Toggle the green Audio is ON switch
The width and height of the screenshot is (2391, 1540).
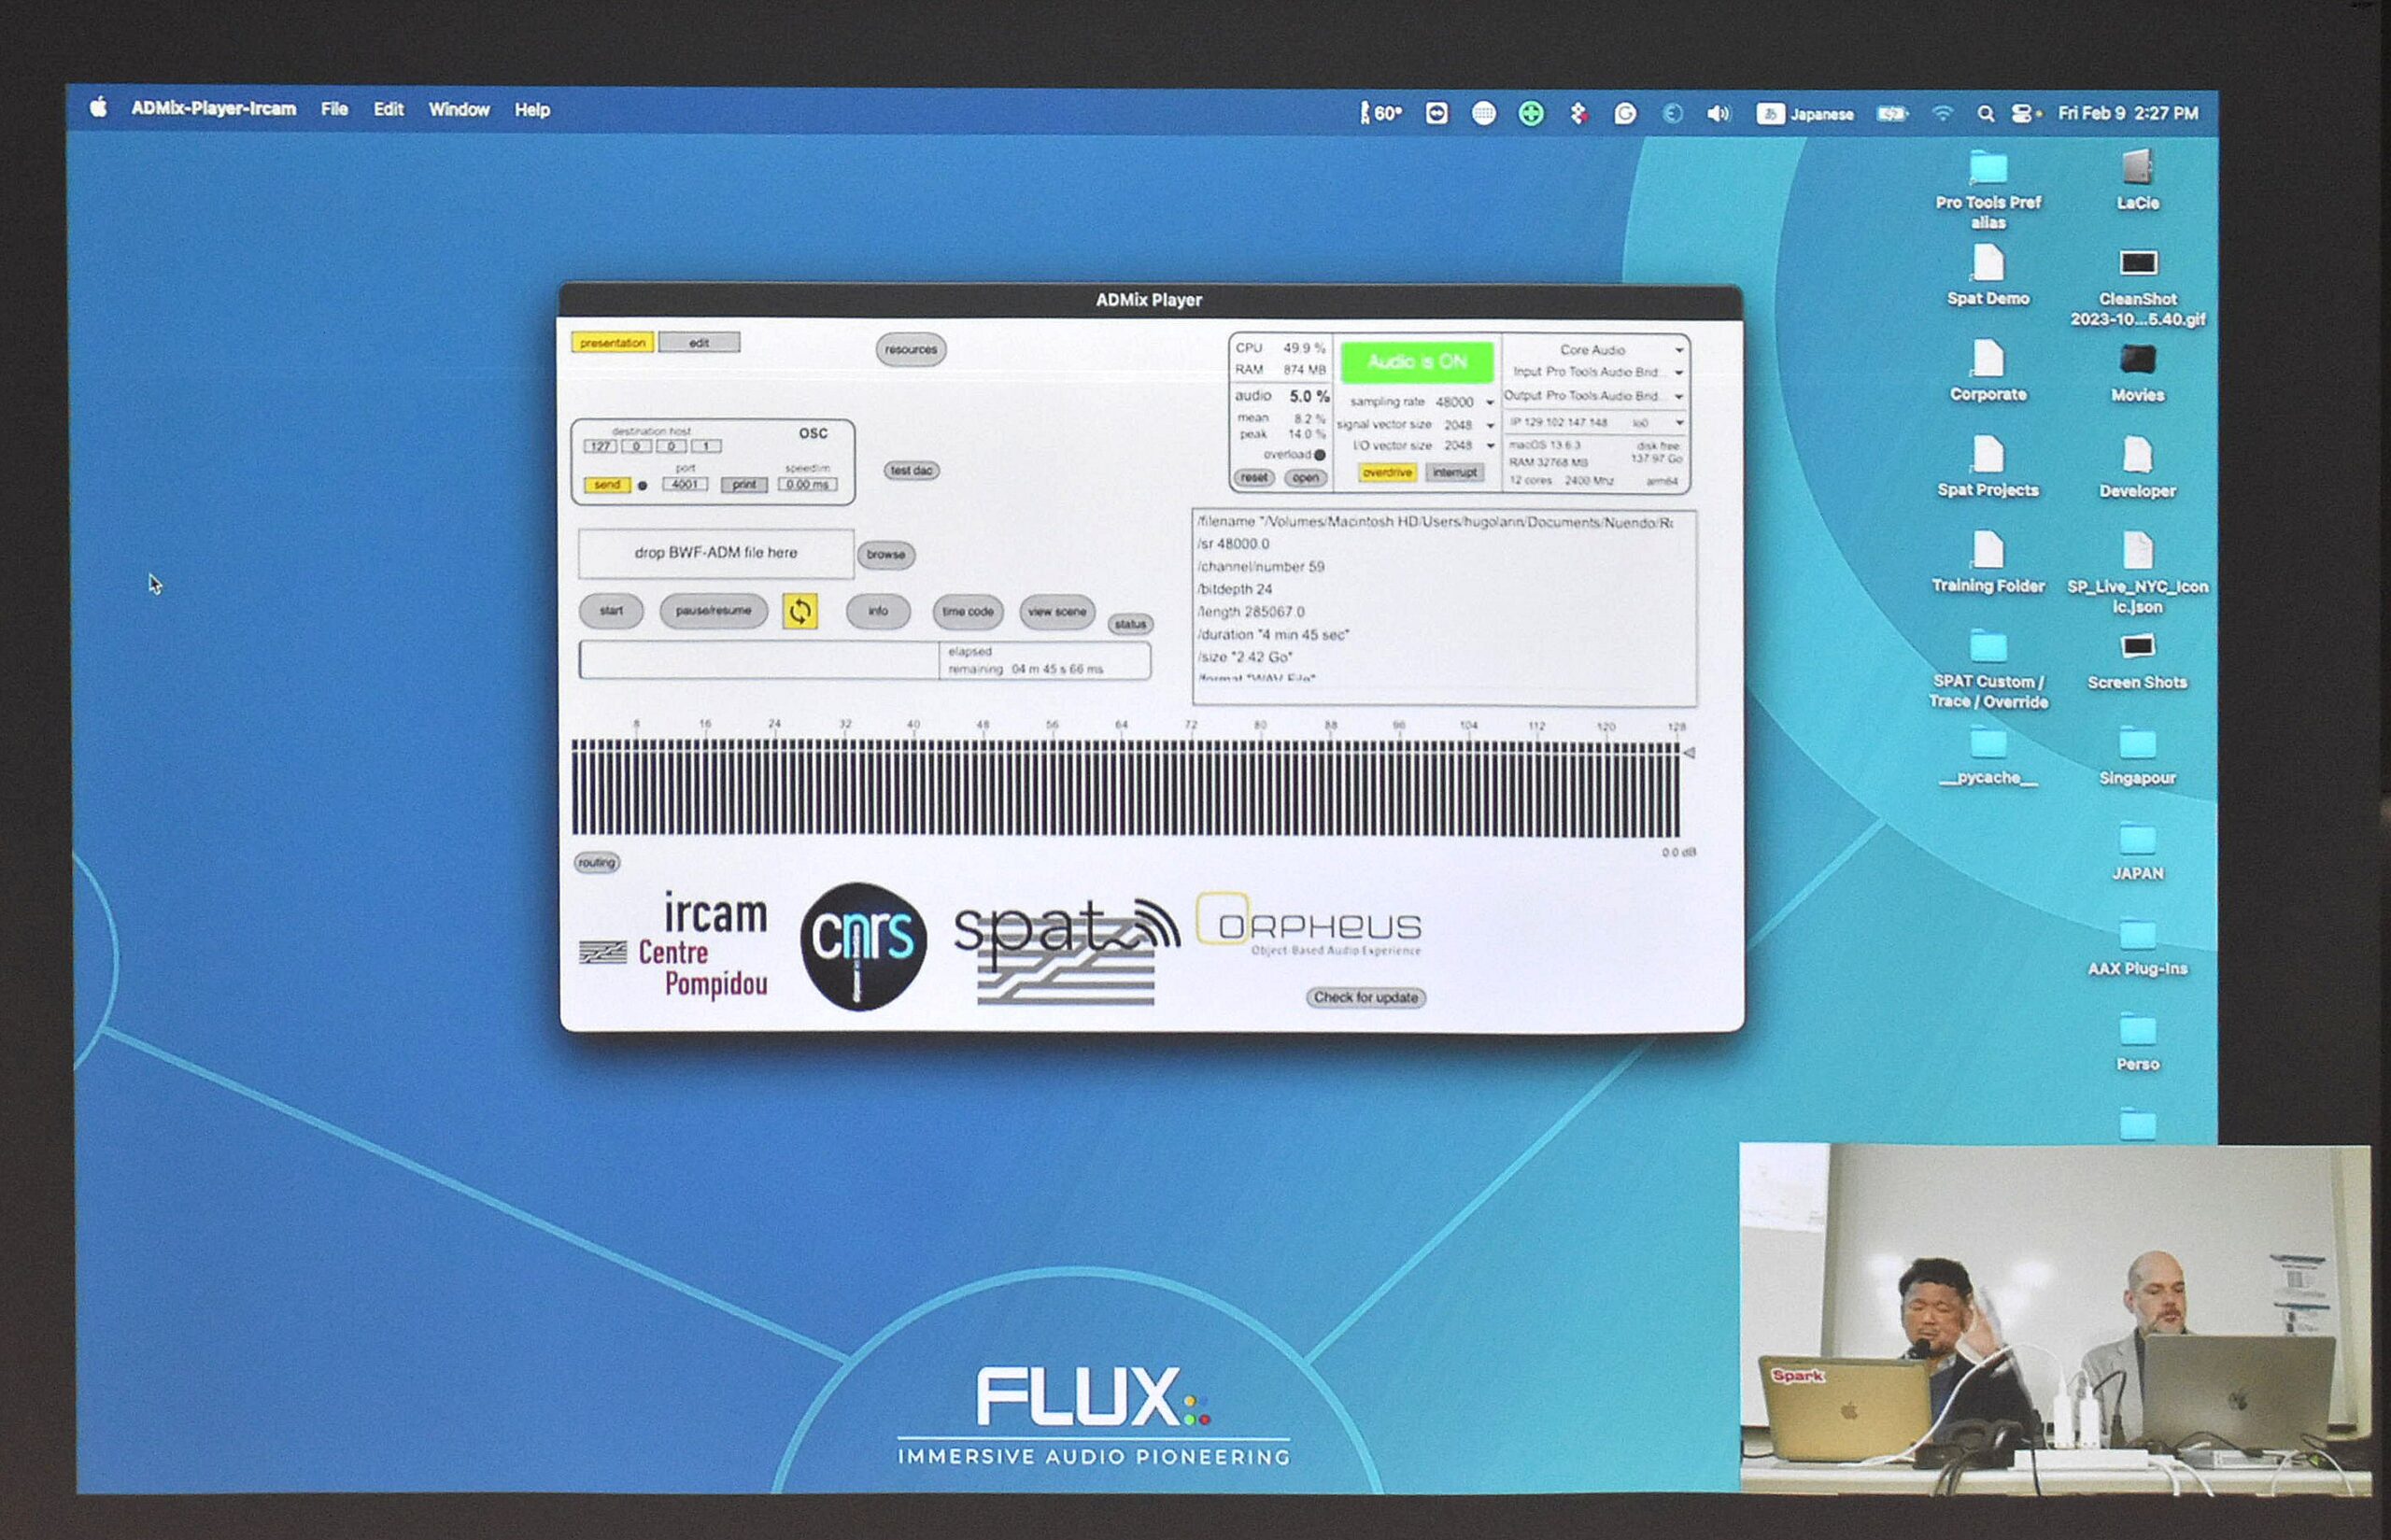click(x=1416, y=362)
